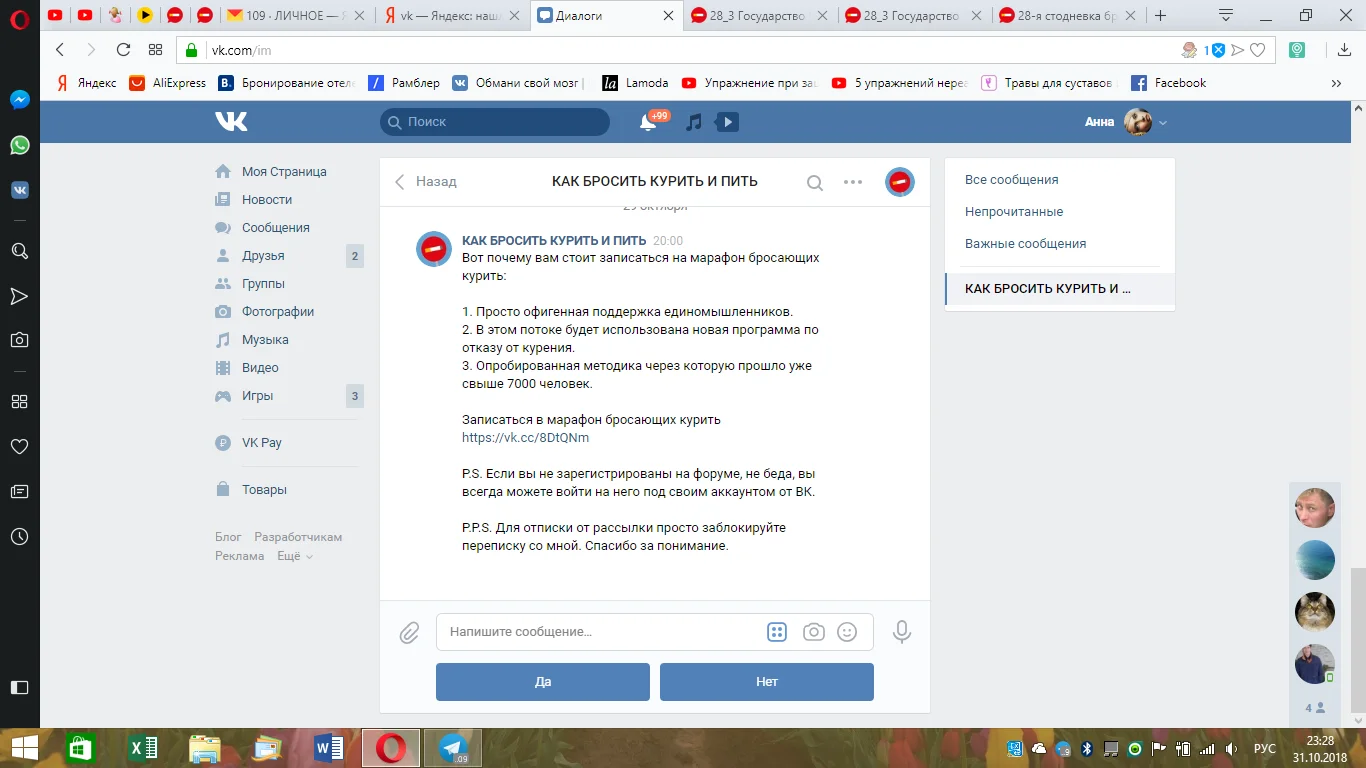Open VK notifications bell
The height and width of the screenshot is (768, 1366).
click(648, 122)
